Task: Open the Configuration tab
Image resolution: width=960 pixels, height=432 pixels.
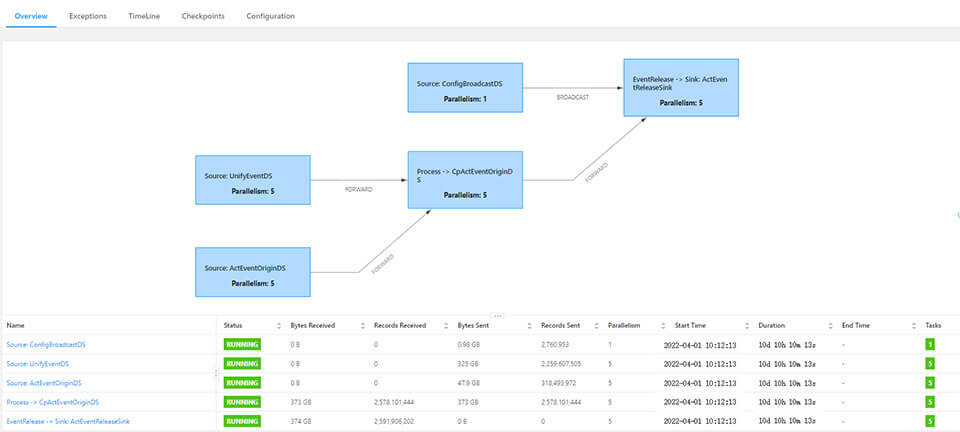Action: (270, 16)
